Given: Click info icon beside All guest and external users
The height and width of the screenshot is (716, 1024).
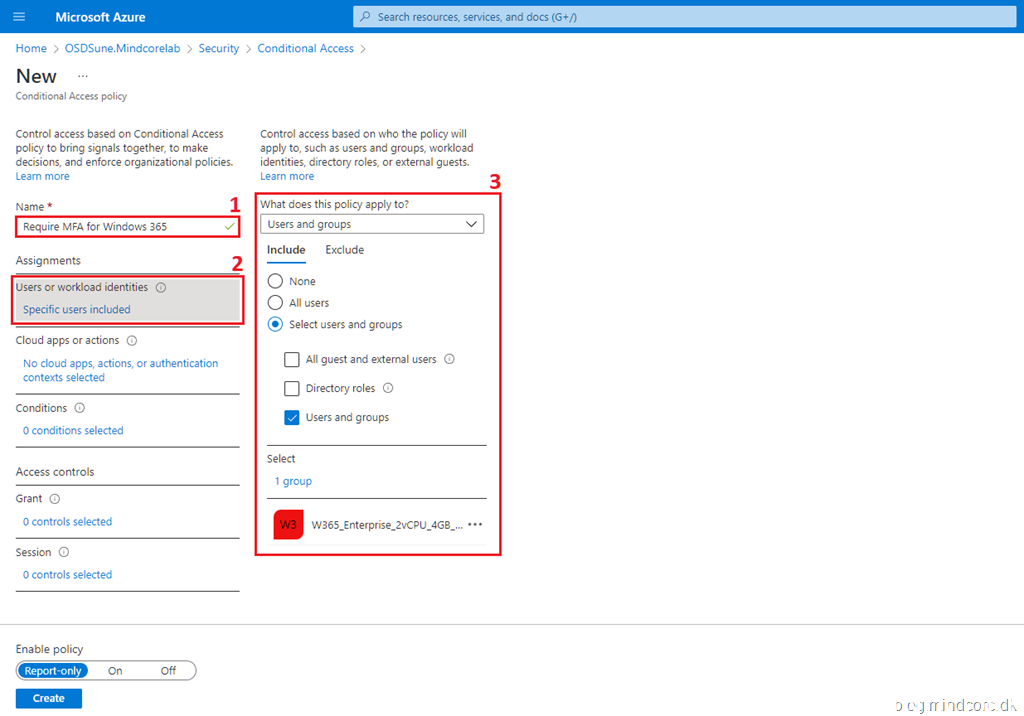Looking at the screenshot, I should point(449,359).
